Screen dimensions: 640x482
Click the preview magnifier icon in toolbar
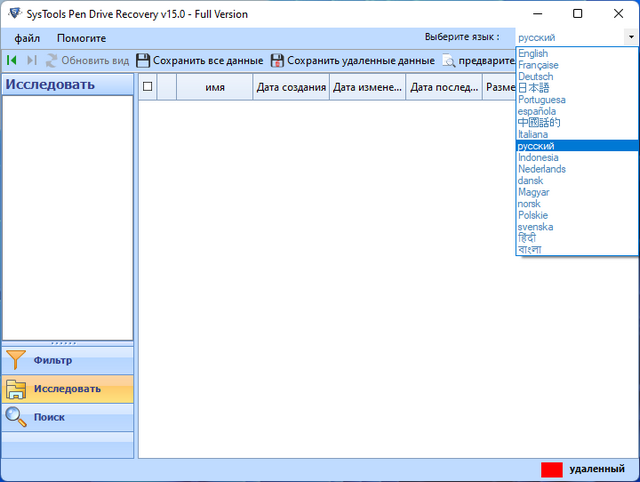(449, 61)
